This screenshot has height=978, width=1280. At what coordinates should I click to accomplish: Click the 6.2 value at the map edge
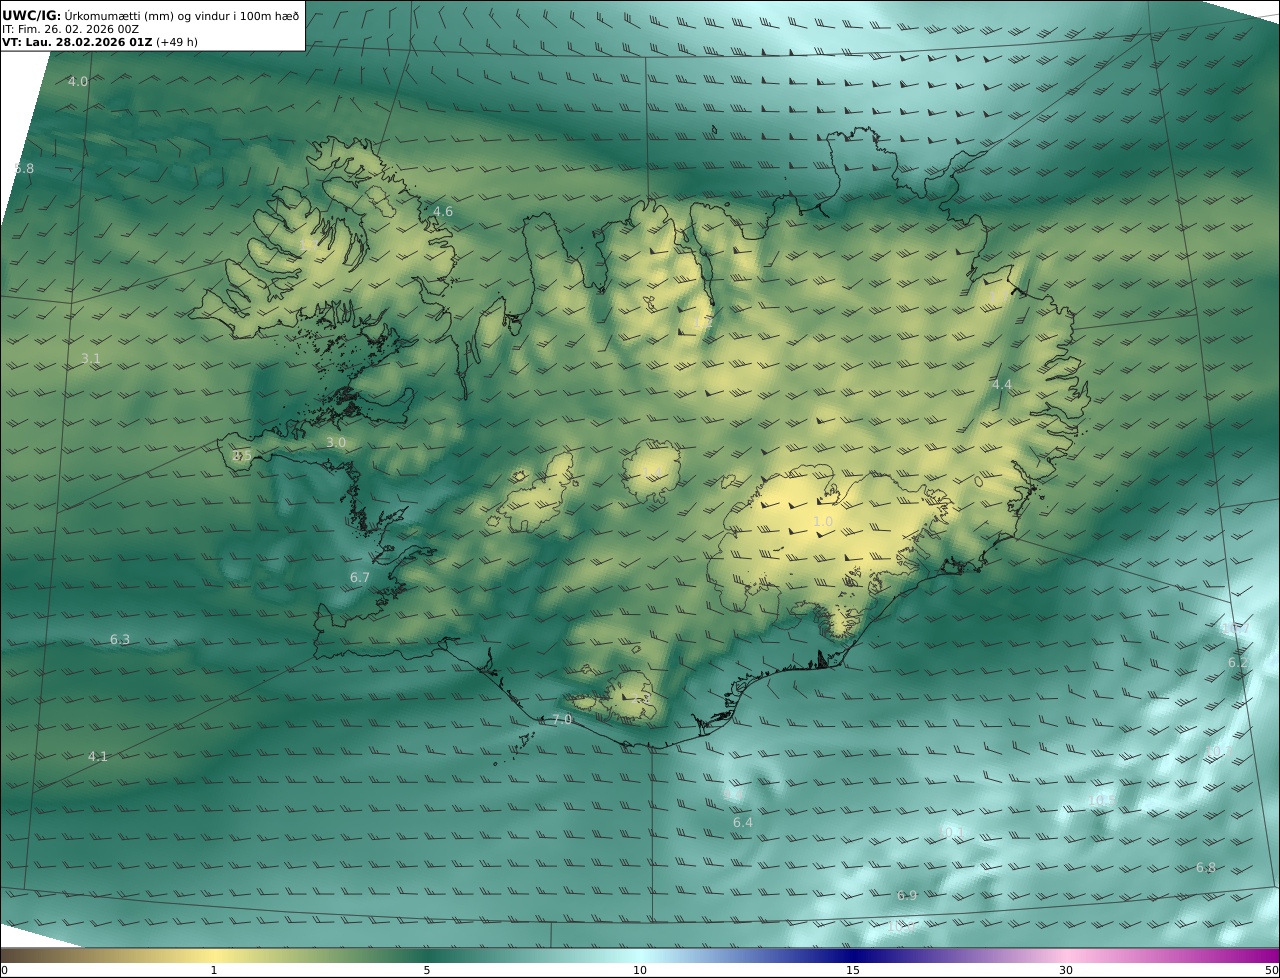1238,663
